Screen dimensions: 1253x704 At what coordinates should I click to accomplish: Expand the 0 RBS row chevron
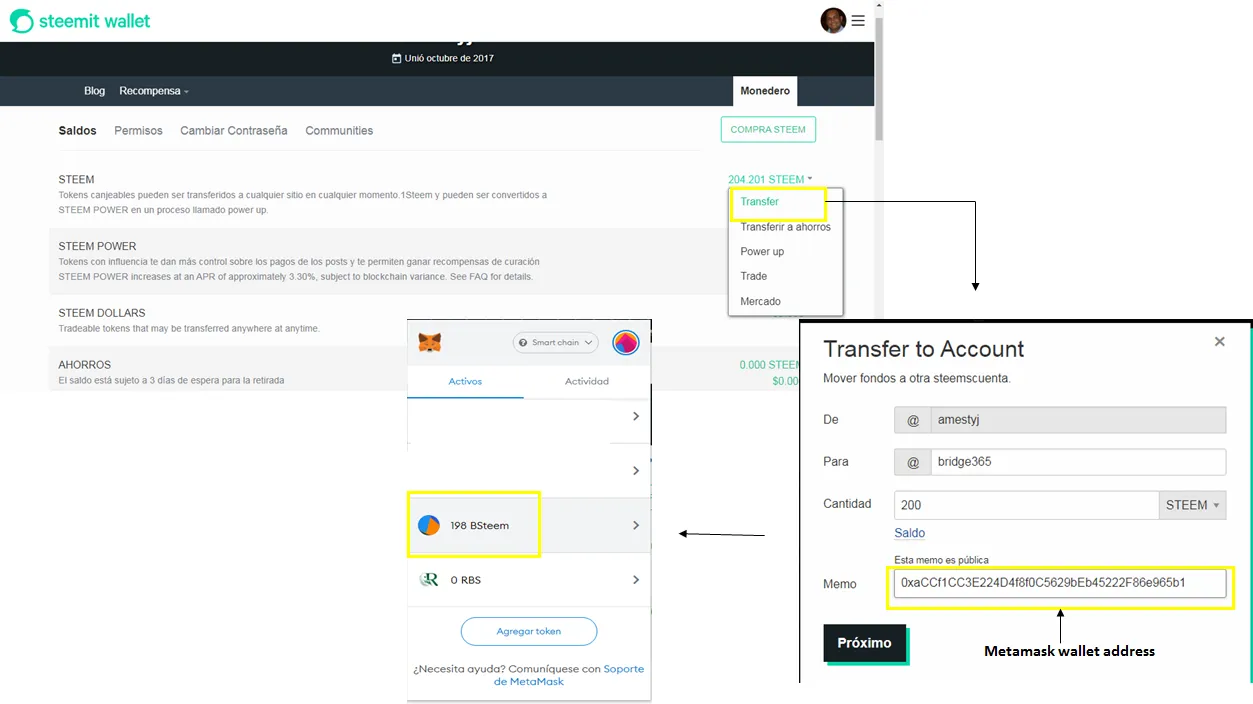pyautogui.click(x=636, y=579)
